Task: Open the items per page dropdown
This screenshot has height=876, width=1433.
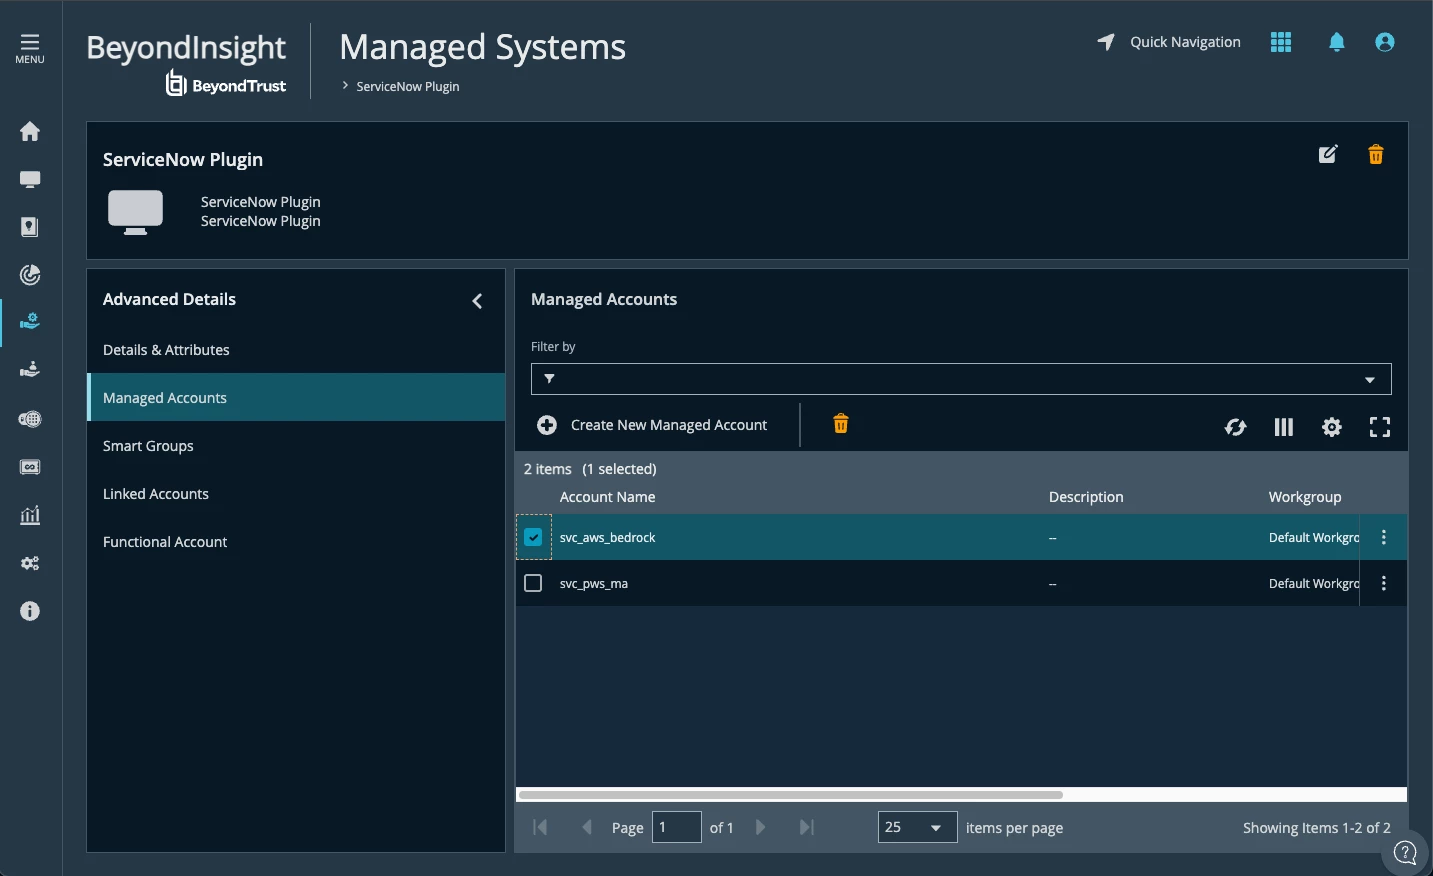Action: coord(917,827)
